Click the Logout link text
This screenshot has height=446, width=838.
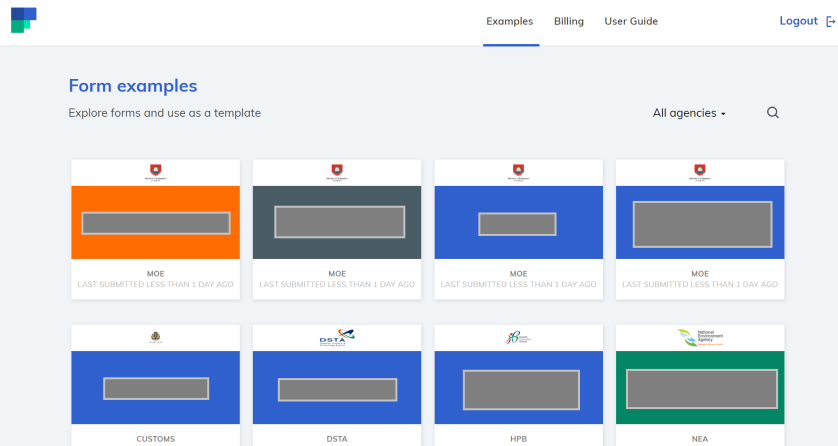[798, 21]
